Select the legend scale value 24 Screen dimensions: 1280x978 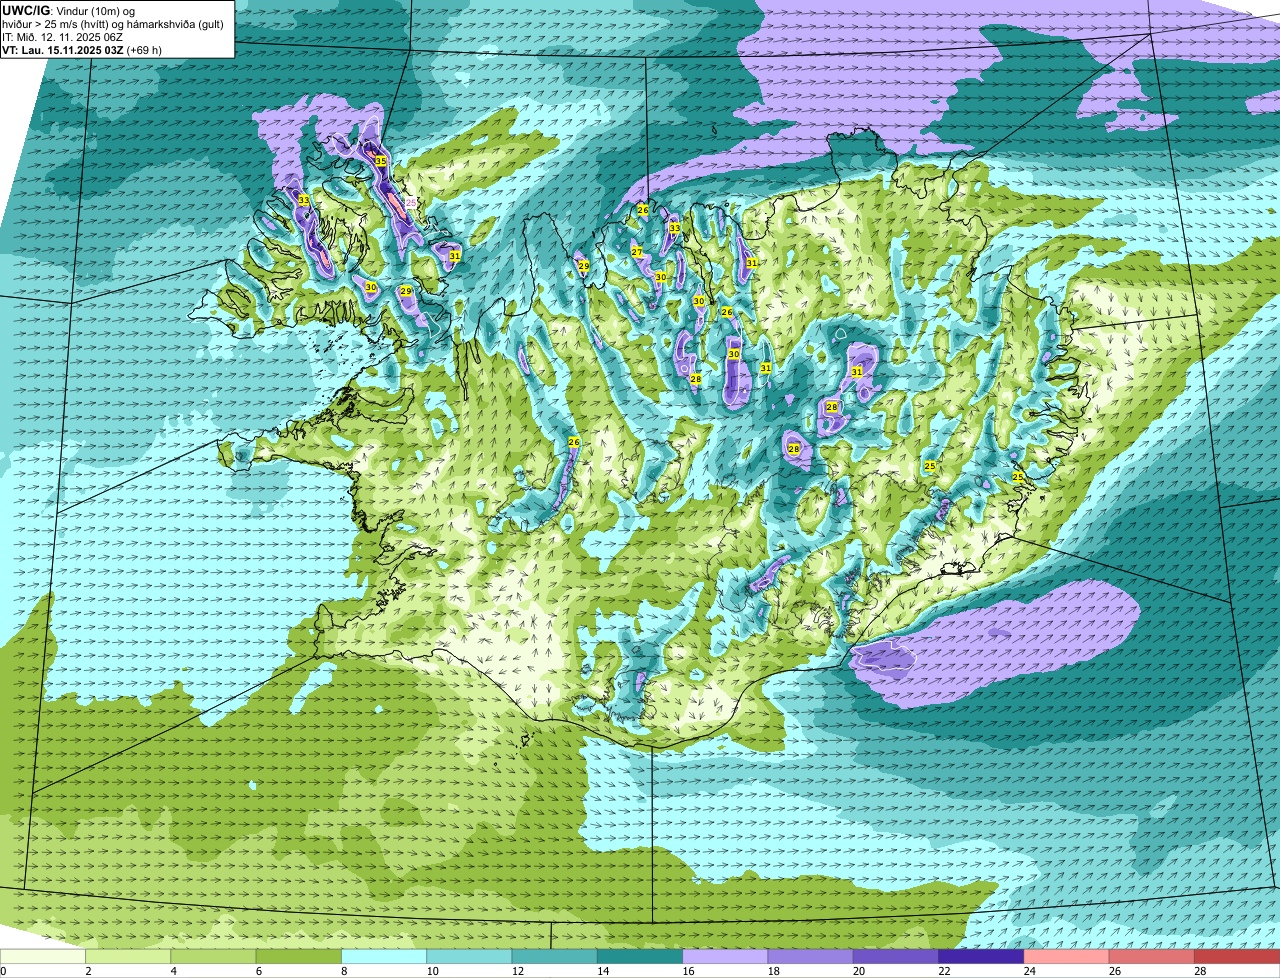pyautogui.click(x=1029, y=971)
